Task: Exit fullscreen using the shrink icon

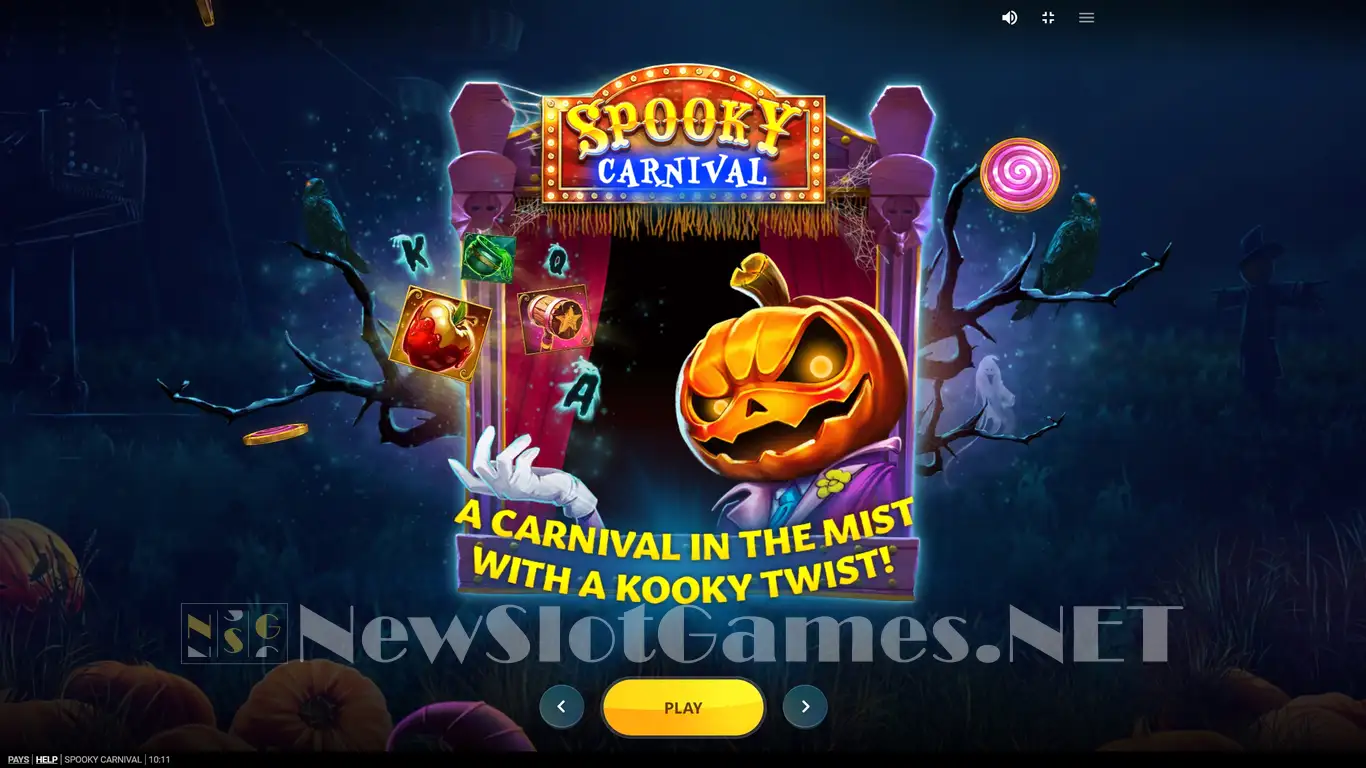Action: pos(1048,17)
